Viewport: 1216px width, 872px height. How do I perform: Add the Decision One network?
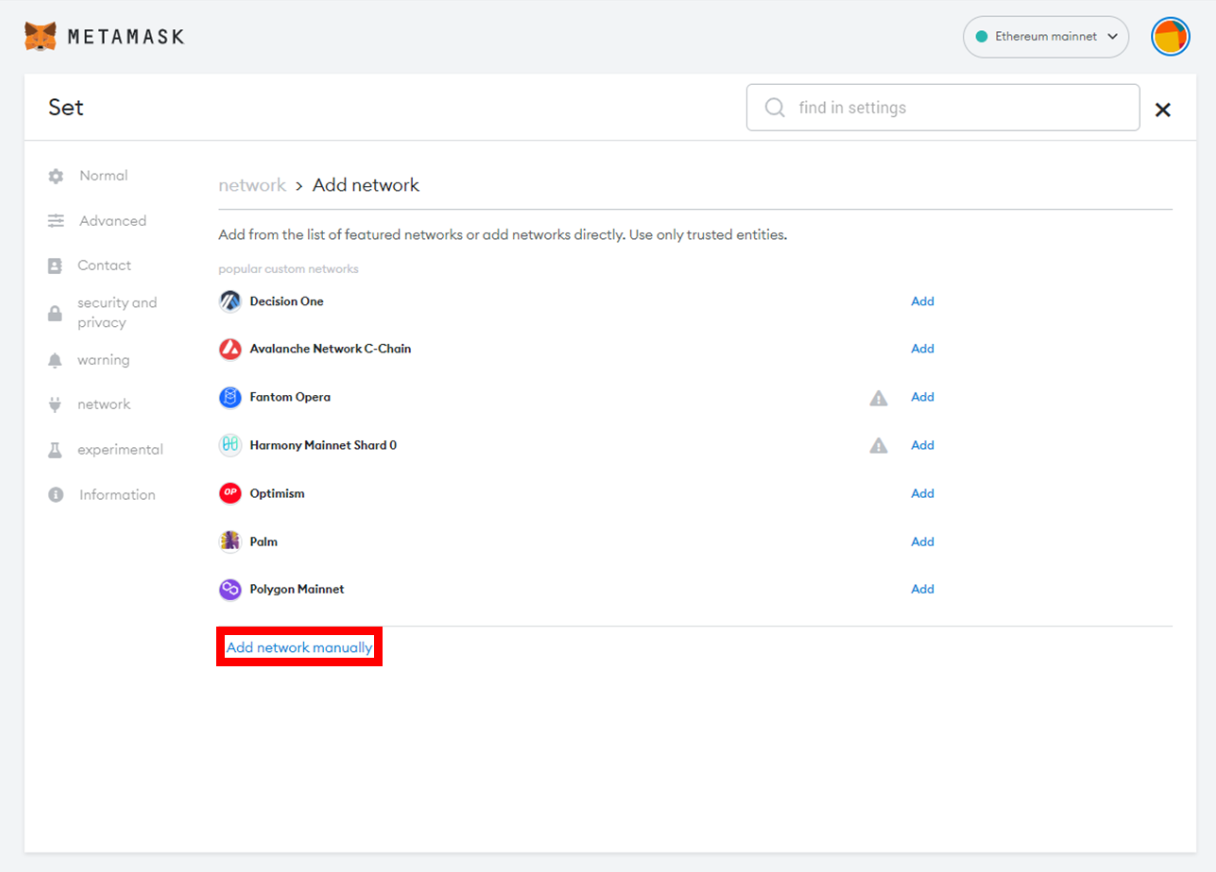pos(922,301)
